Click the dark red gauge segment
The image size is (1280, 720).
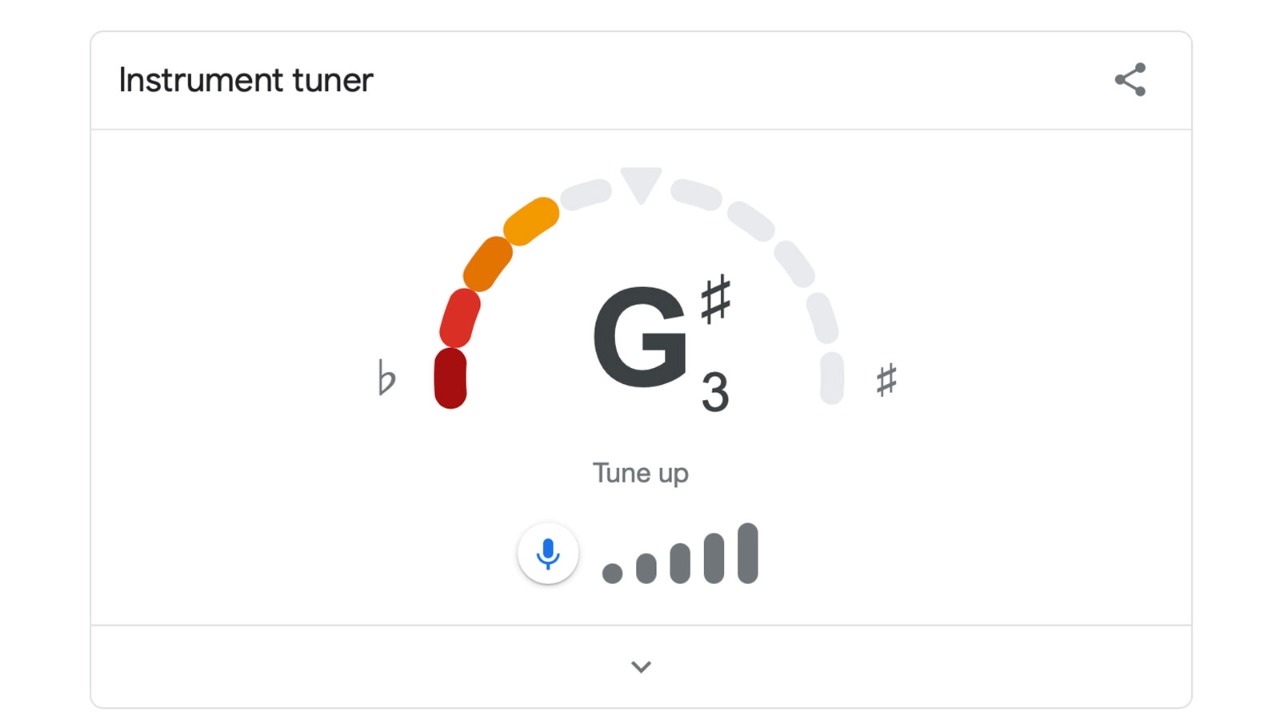pos(450,378)
